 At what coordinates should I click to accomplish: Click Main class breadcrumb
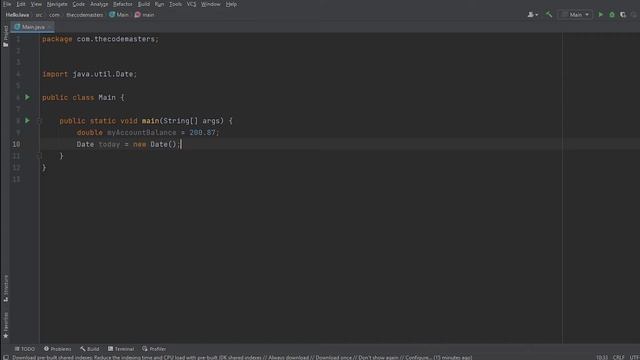(x=119, y=15)
